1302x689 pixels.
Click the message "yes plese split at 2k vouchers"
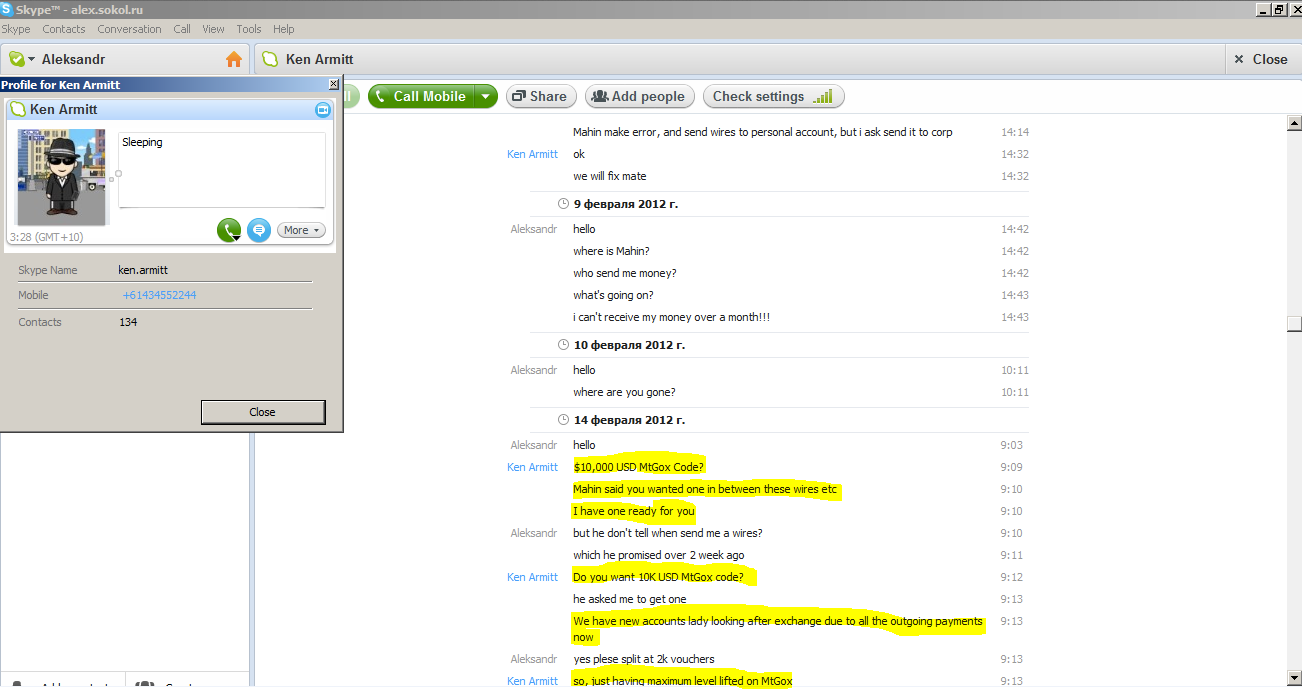coord(644,659)
